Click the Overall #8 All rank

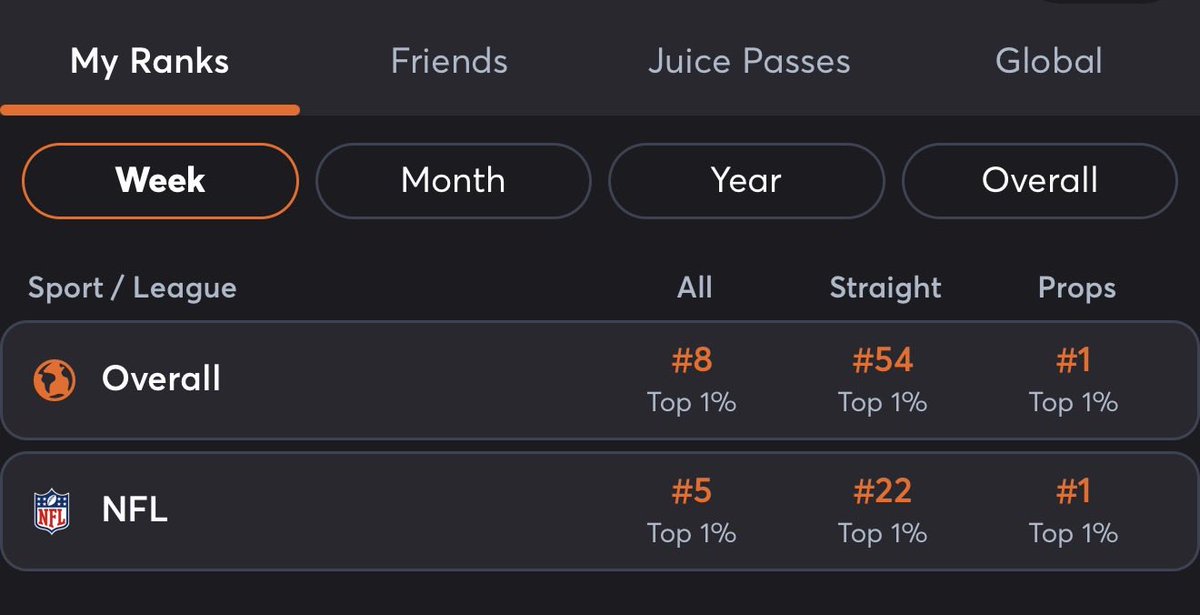[692, 360]
